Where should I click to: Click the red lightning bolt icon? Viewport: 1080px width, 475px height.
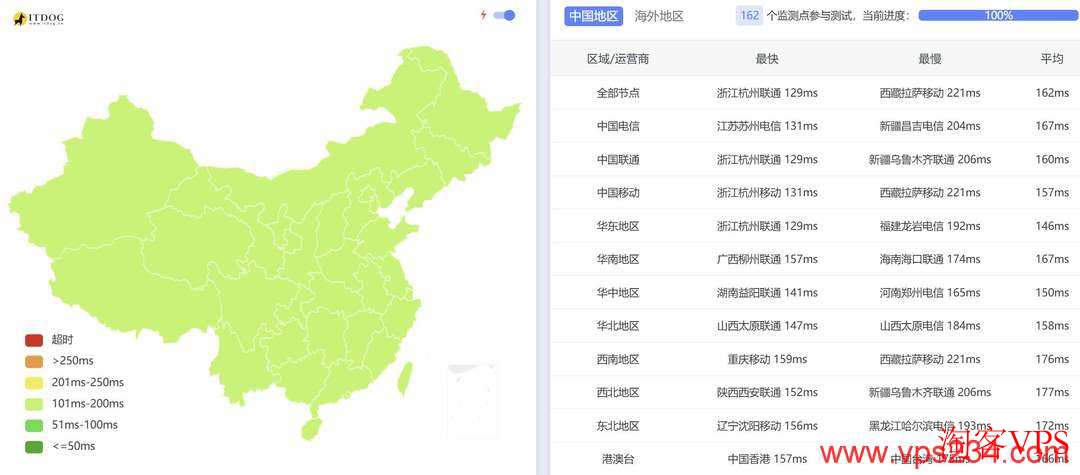[484, 15]
